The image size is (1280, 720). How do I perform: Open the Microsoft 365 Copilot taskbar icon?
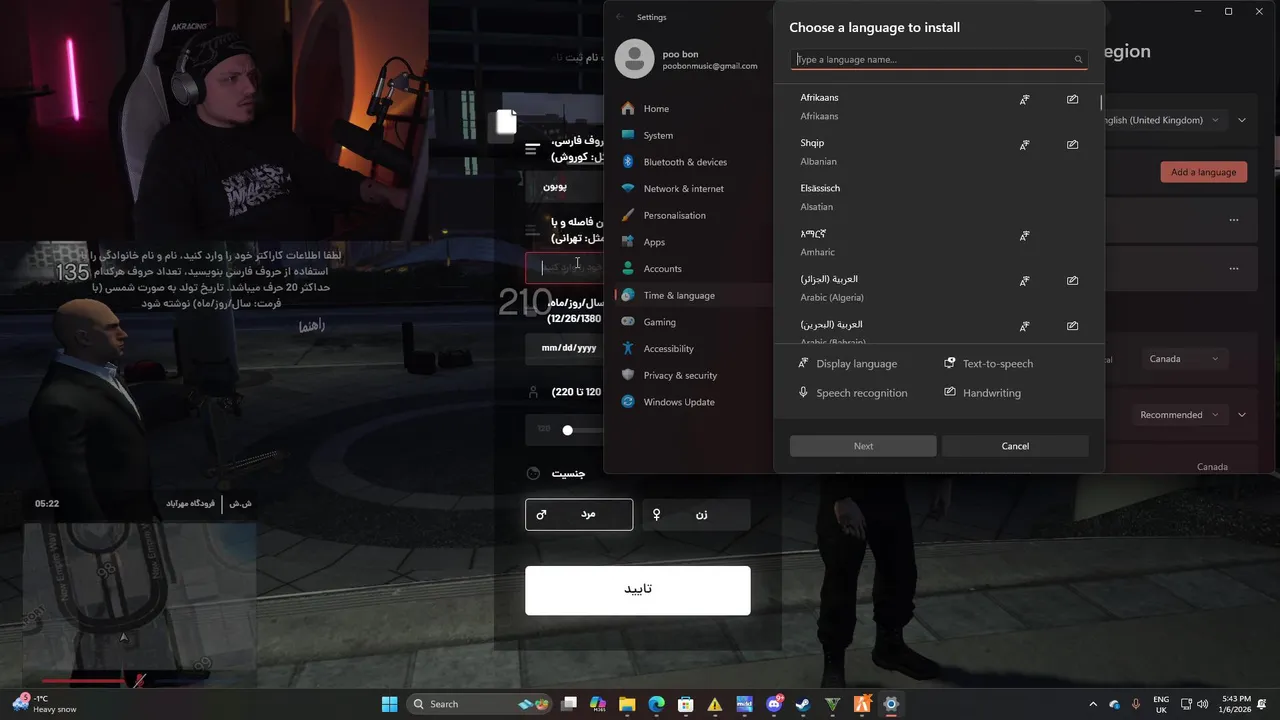(x=598, y=704)
